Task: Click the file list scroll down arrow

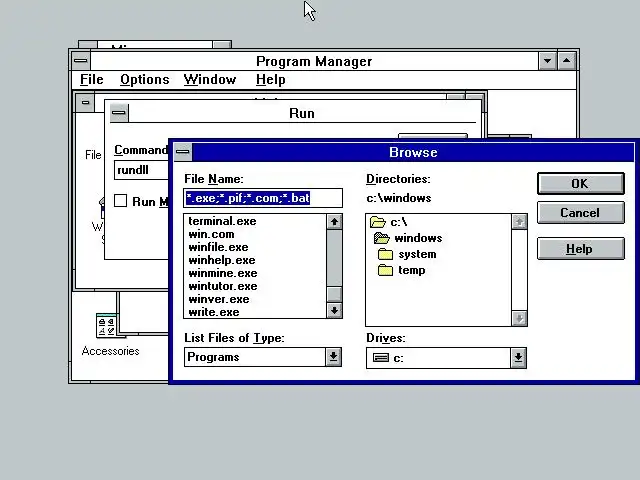Action: [x=334, y=311]
